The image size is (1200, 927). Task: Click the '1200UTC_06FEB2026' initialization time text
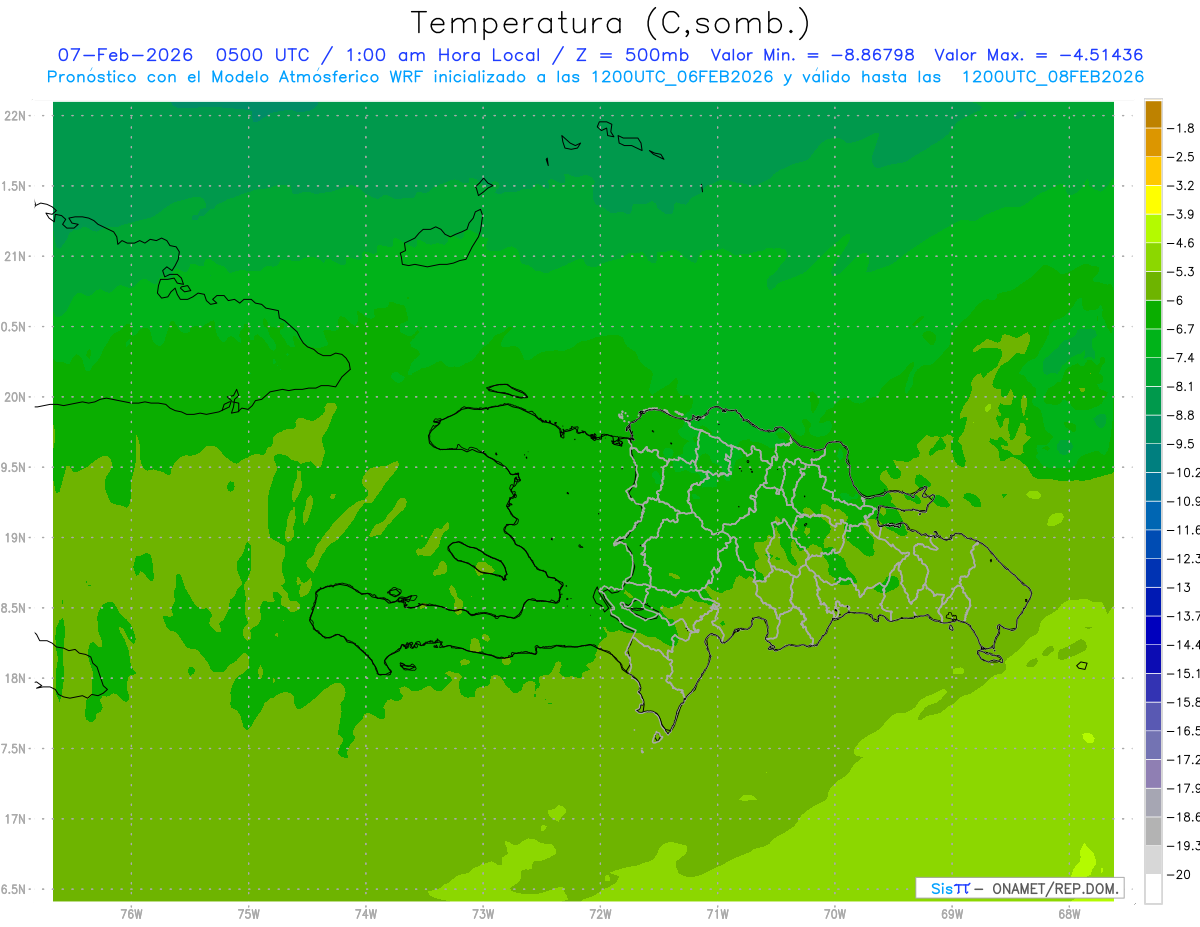[681, 77]
